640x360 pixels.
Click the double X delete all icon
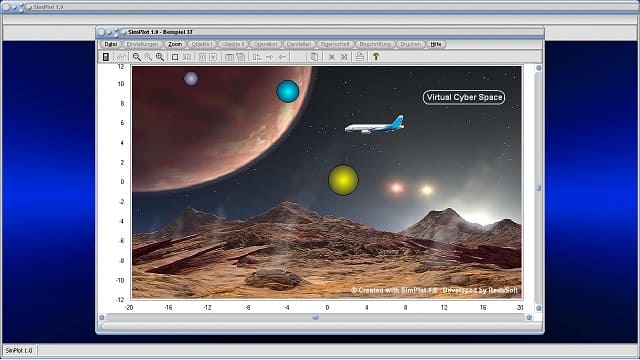[x=344, y=57]
